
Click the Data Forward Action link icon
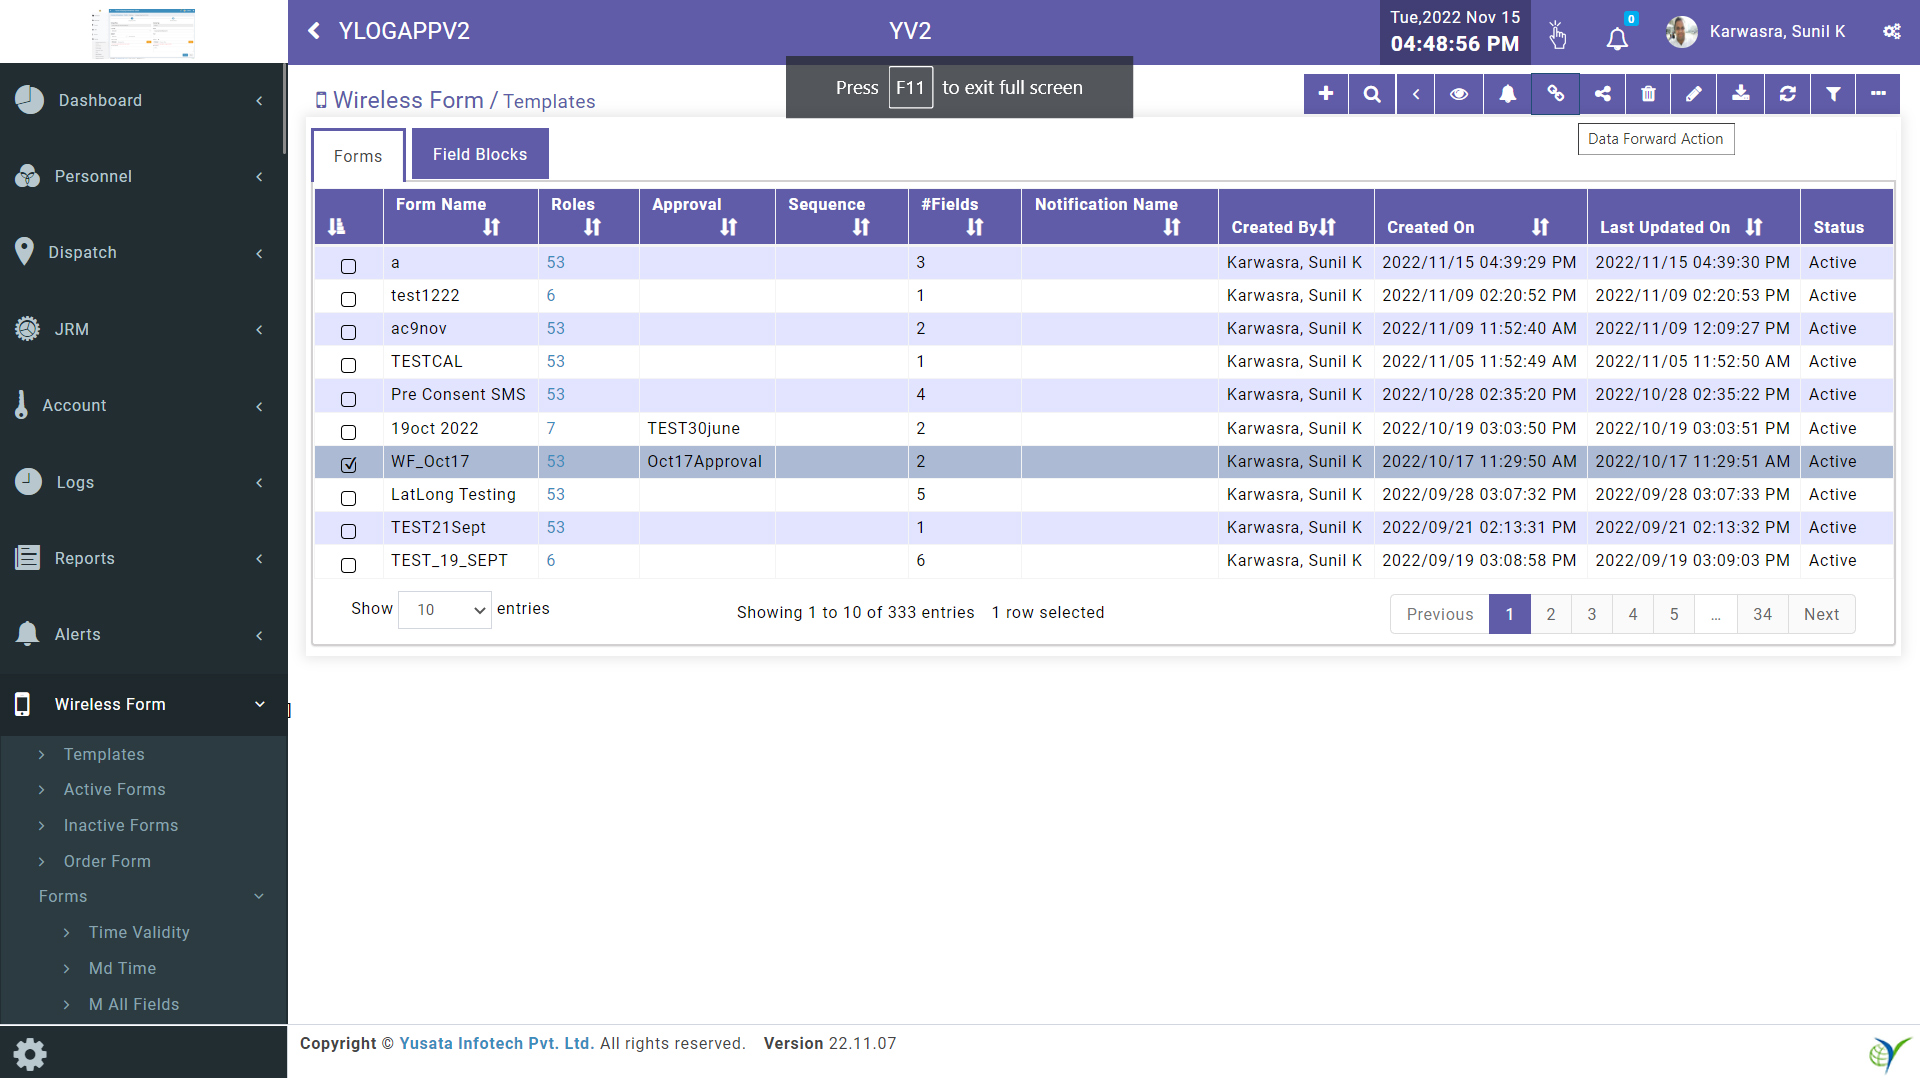click(1555, 94)
